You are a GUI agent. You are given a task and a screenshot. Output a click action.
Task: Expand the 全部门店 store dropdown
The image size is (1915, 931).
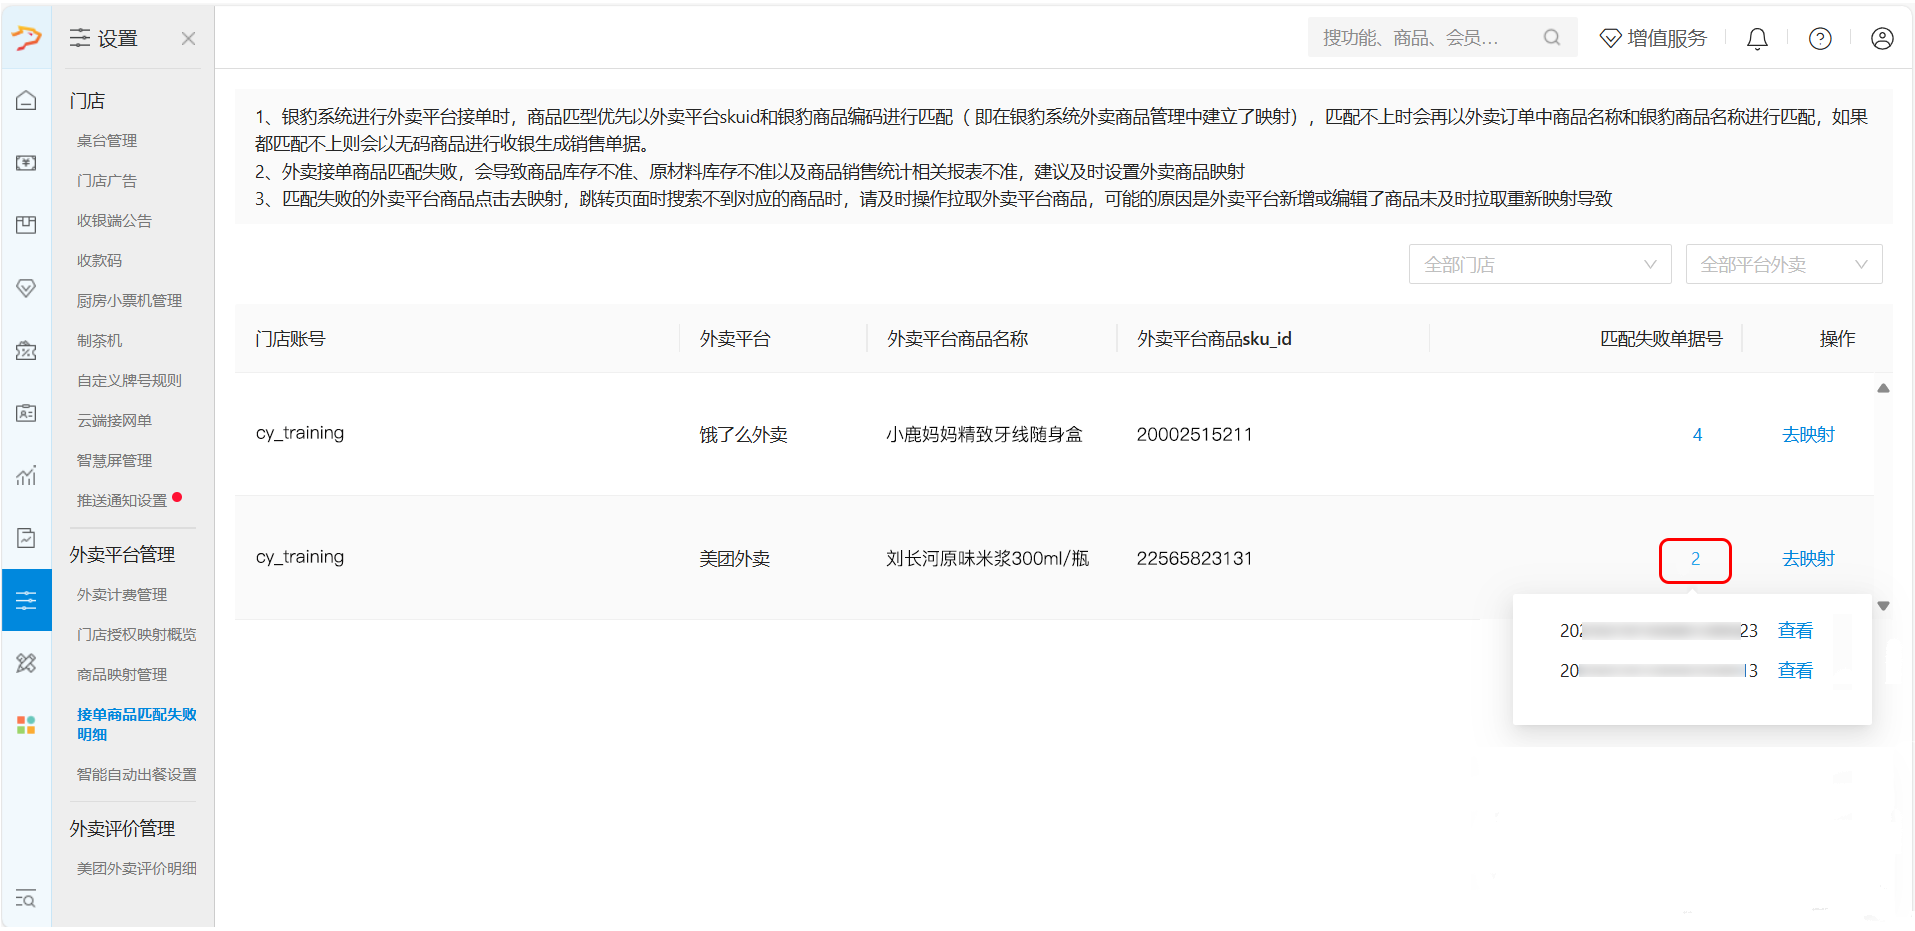(1539, 264)
